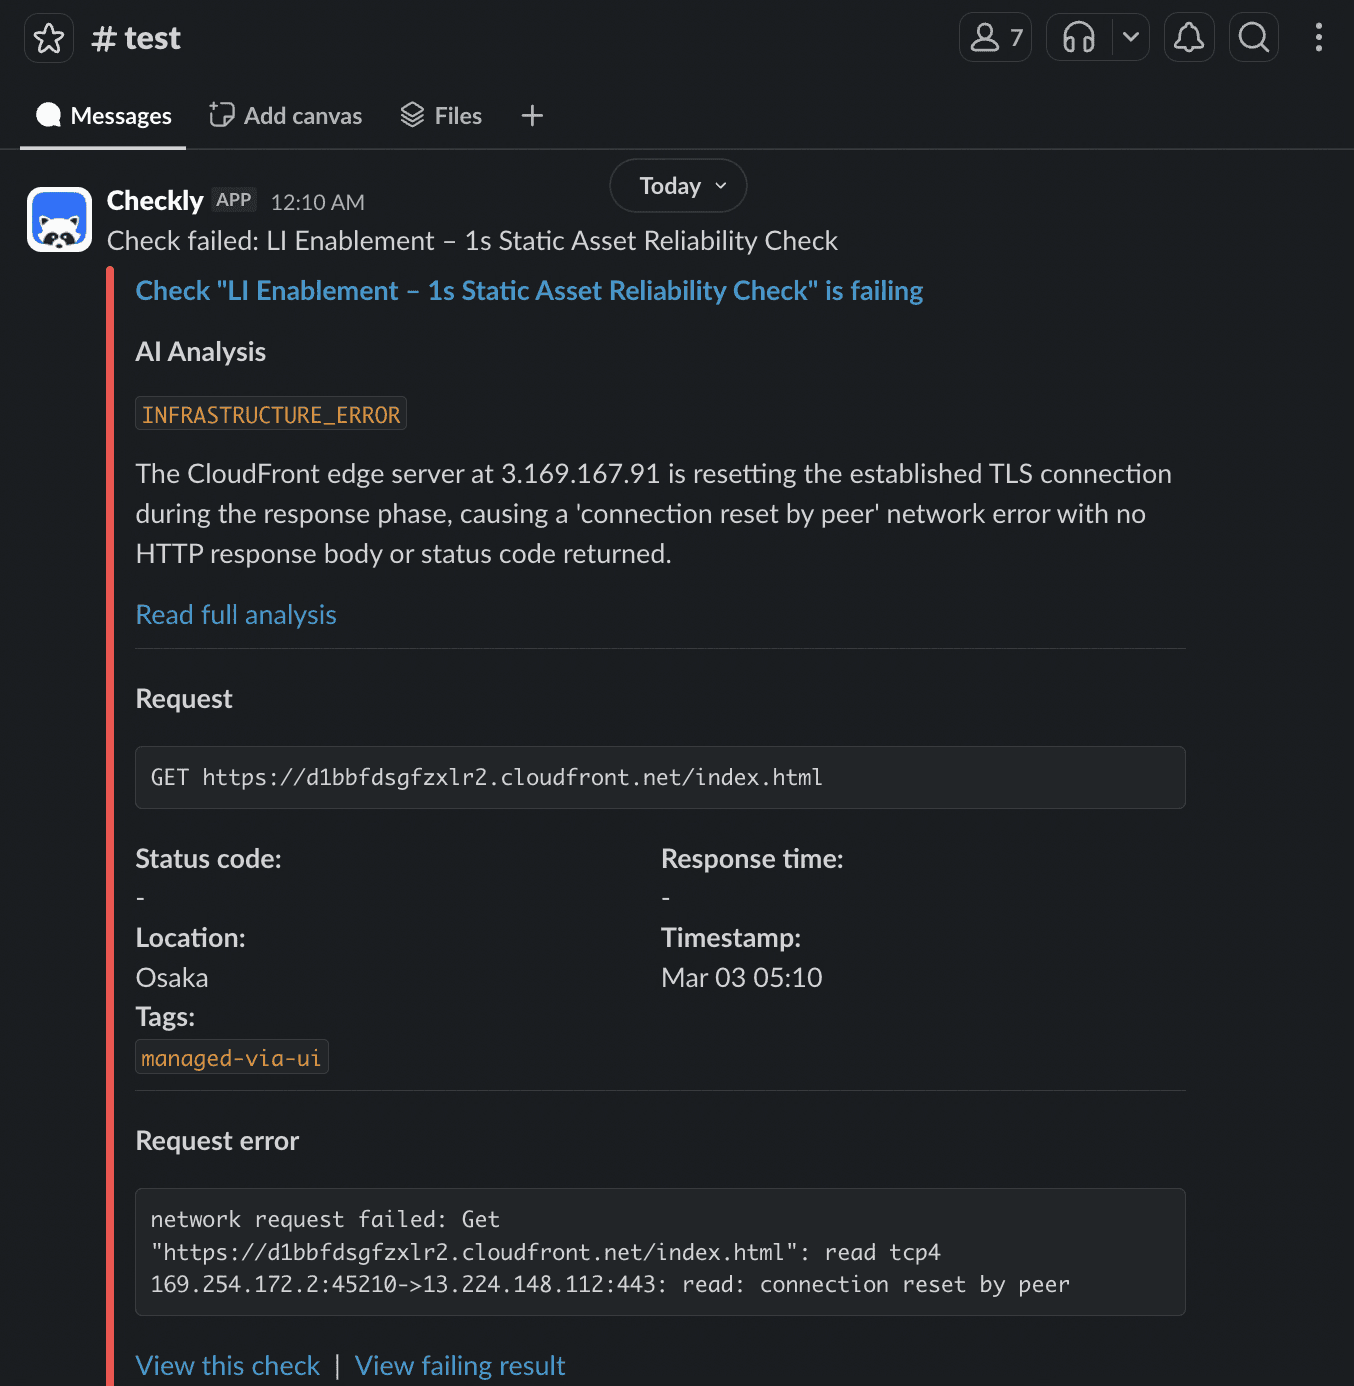
Task: Open channel notification preferences bell
Action: pyautogui.click(x=1188, y=37)
